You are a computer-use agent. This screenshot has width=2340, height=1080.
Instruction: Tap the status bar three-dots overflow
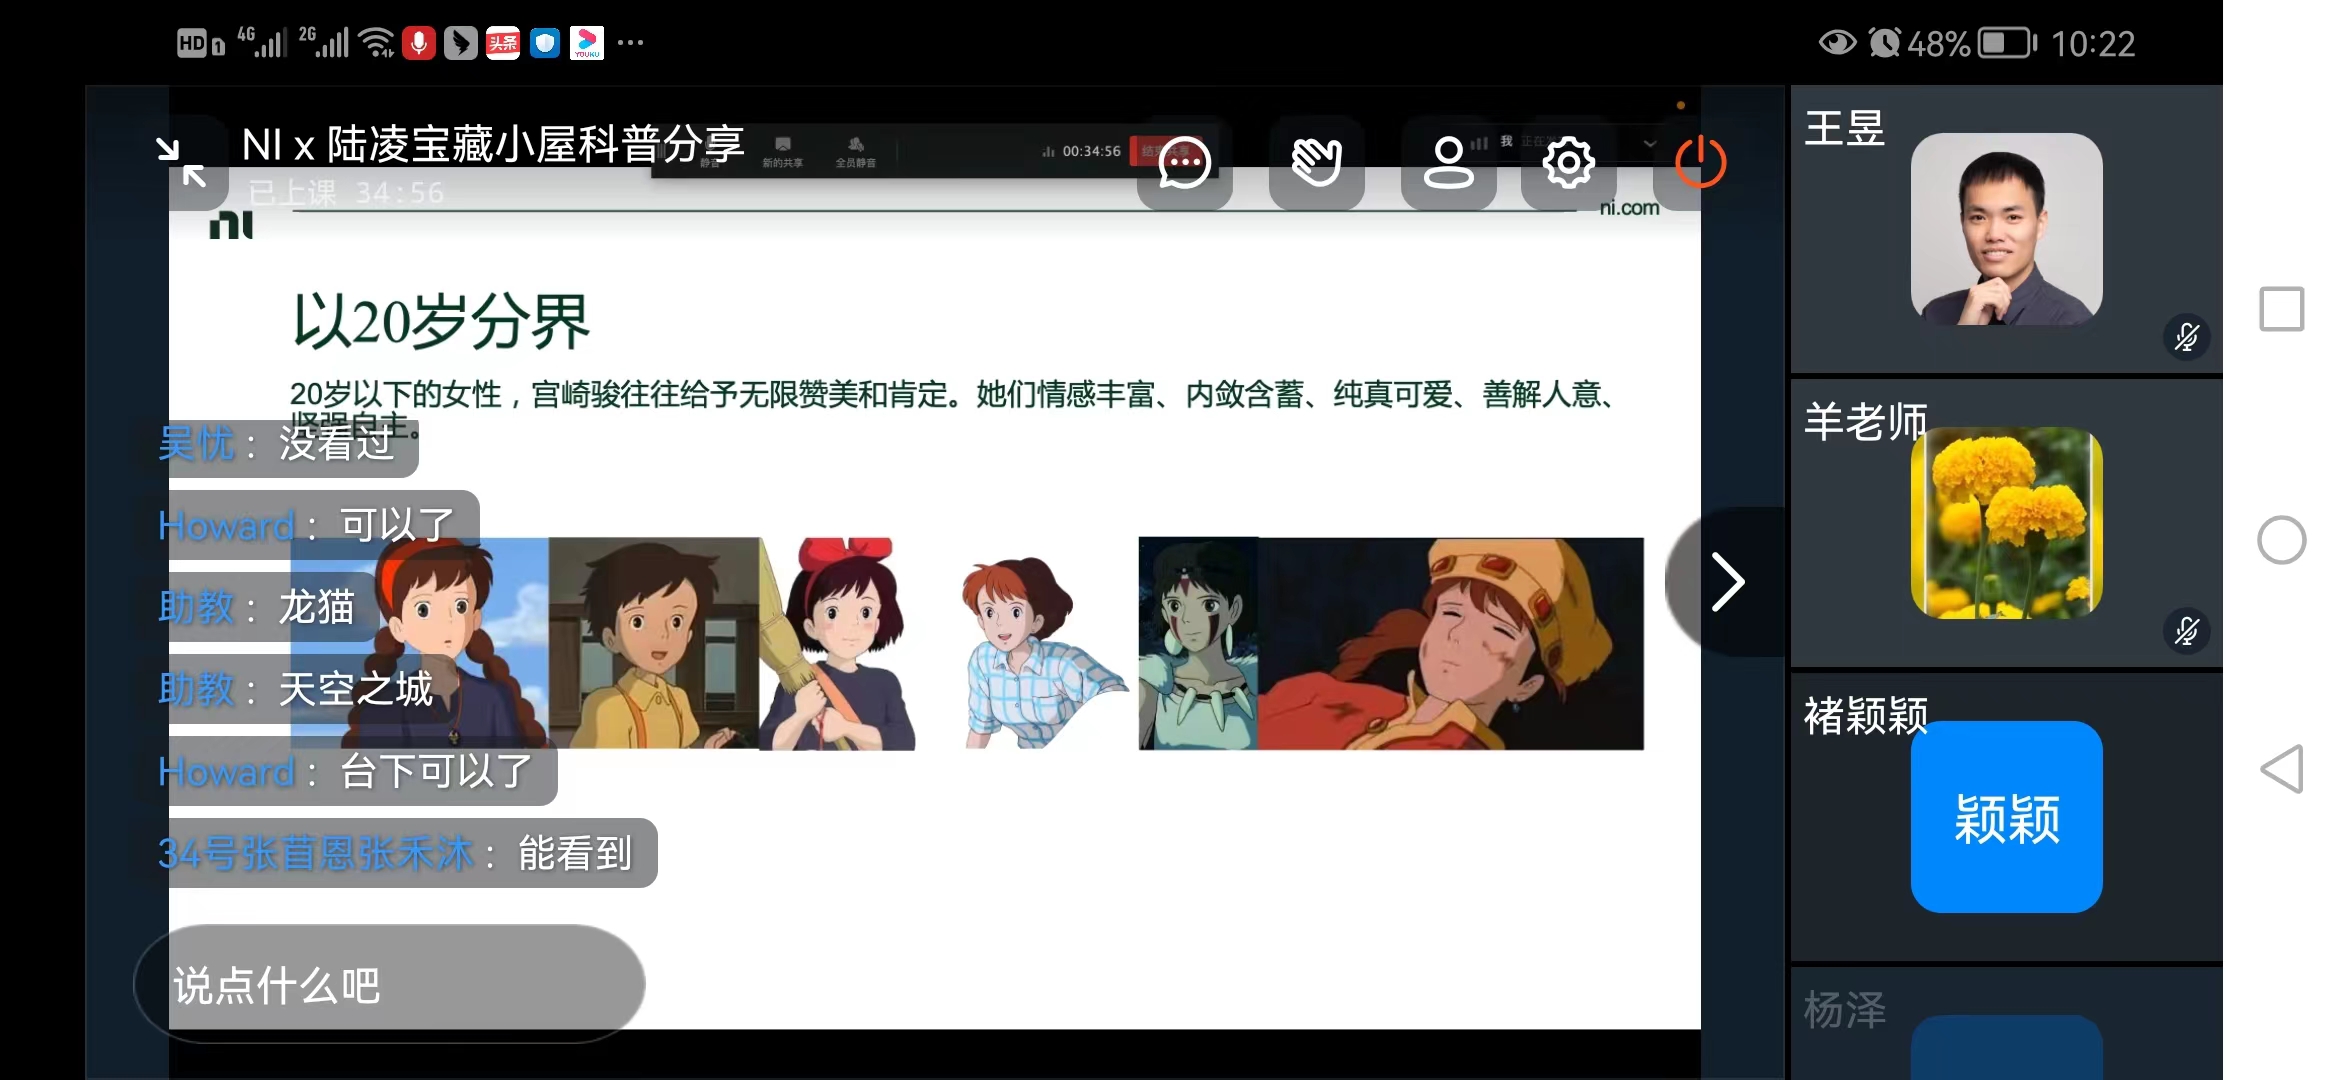coord(630,43)
